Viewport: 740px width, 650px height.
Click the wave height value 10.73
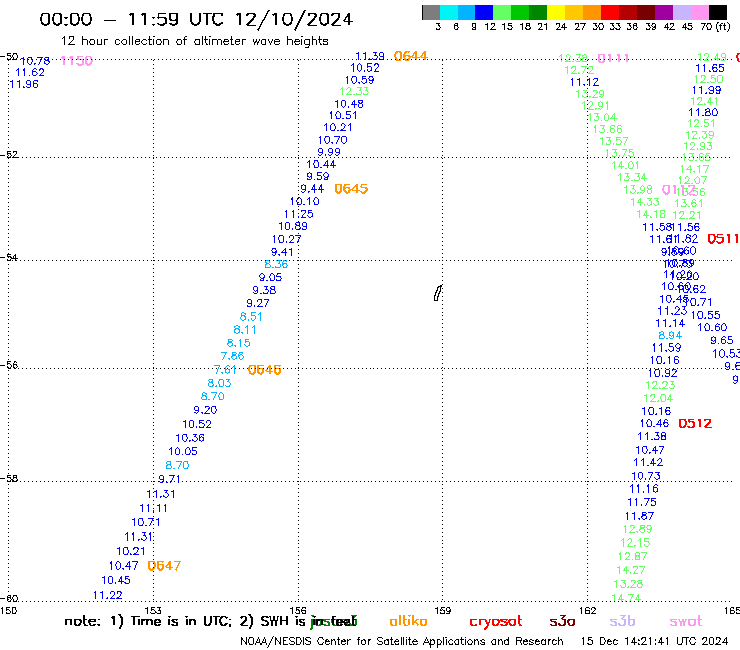(646, 476)
